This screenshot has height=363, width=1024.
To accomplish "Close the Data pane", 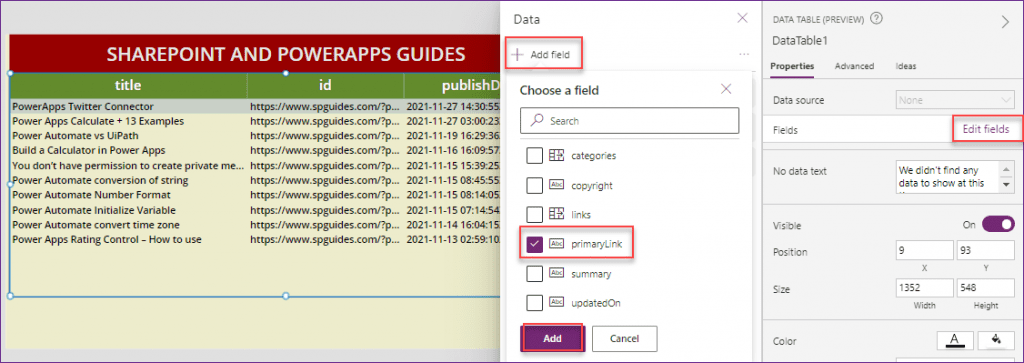I will [x=743, y=18].
